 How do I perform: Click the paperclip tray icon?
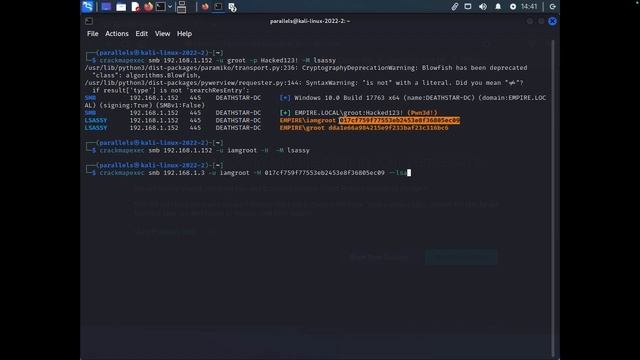click(x=454, y=7)
